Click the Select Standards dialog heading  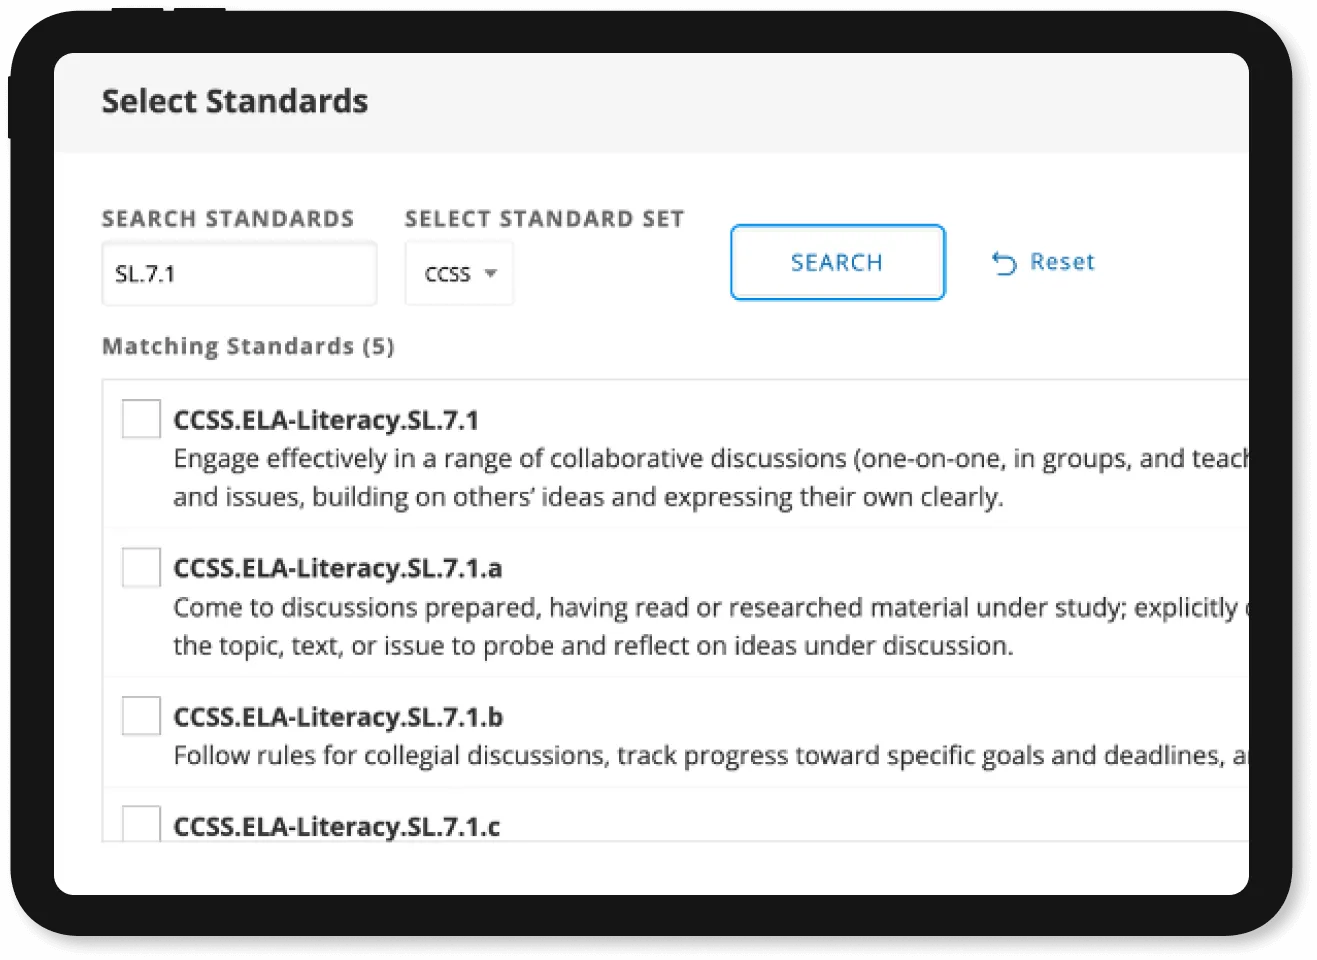pos(235,101)
